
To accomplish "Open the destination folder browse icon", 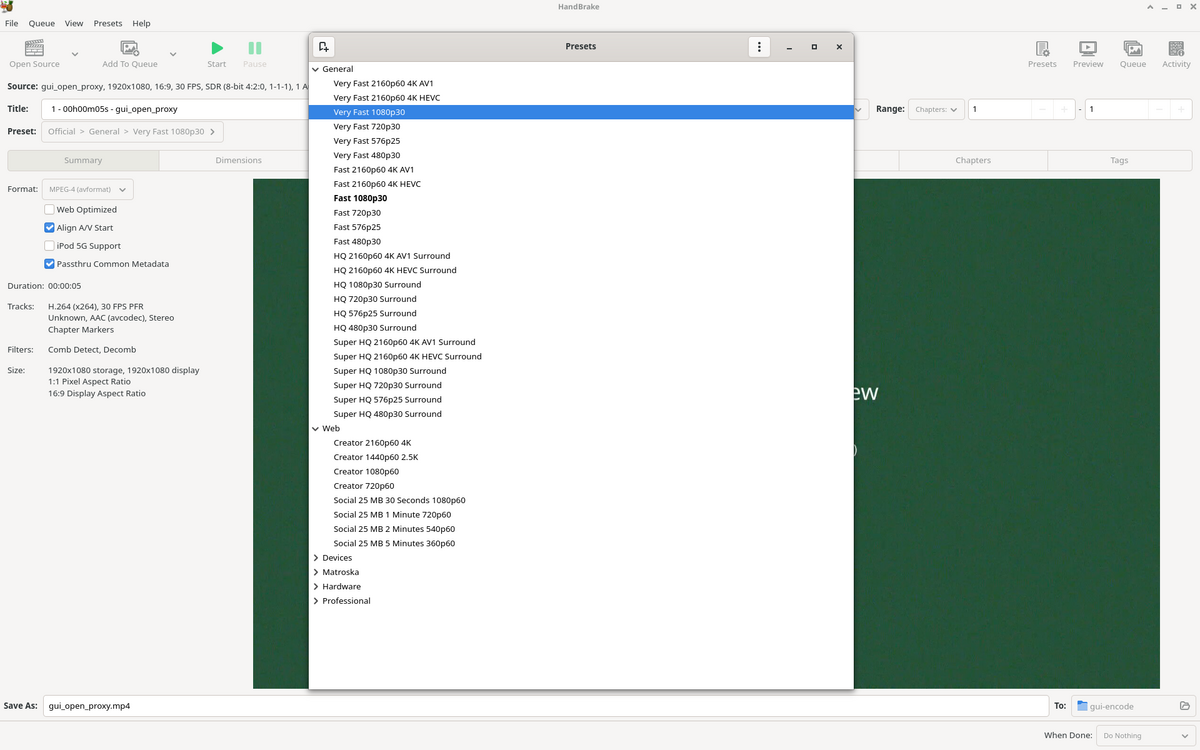I will [x=1185, y=706].
